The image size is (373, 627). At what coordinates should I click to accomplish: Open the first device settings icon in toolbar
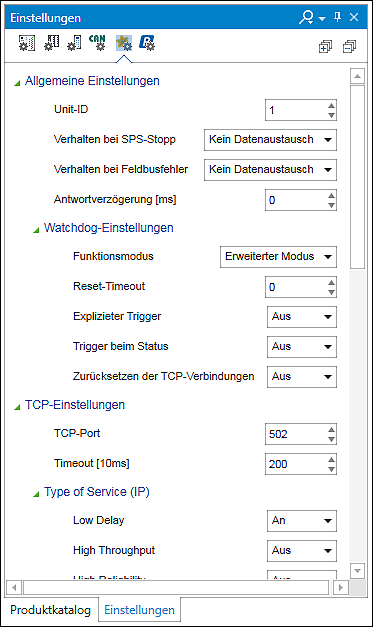pos(27,43)
